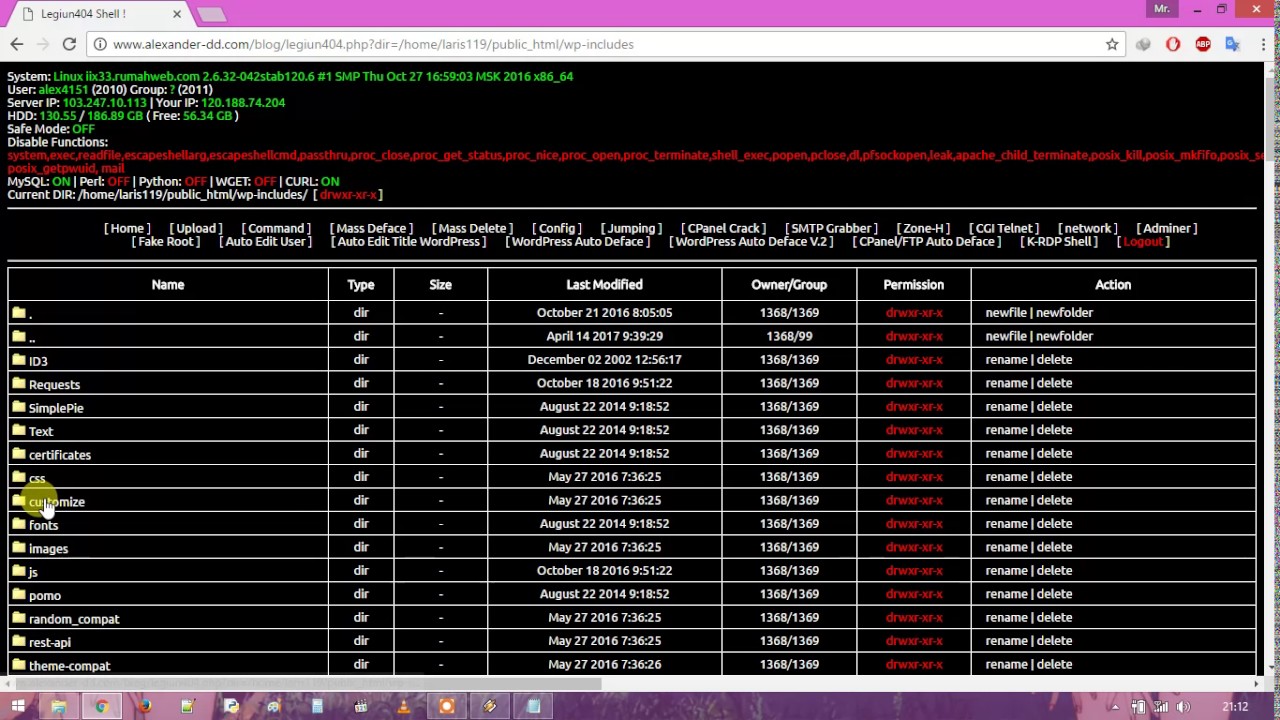Click the taskbar clock showing 21:12

[x=1235, y=707]
